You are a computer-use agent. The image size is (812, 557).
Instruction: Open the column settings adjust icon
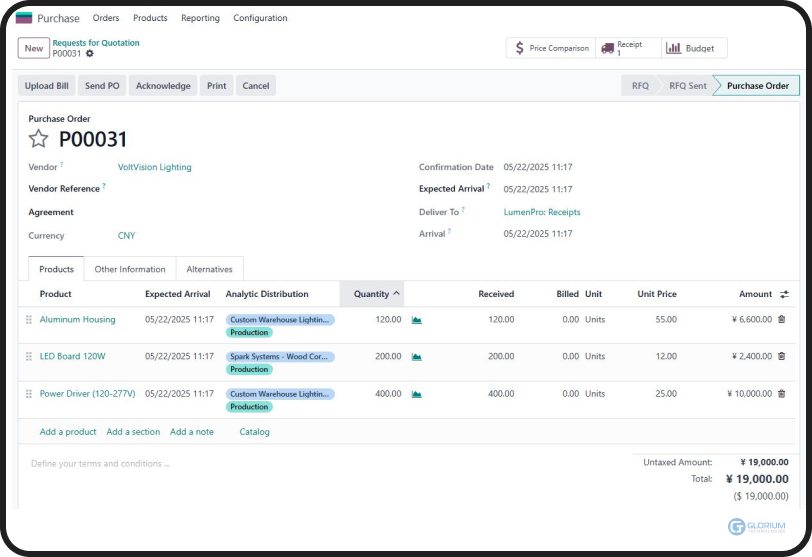[784, 294]
